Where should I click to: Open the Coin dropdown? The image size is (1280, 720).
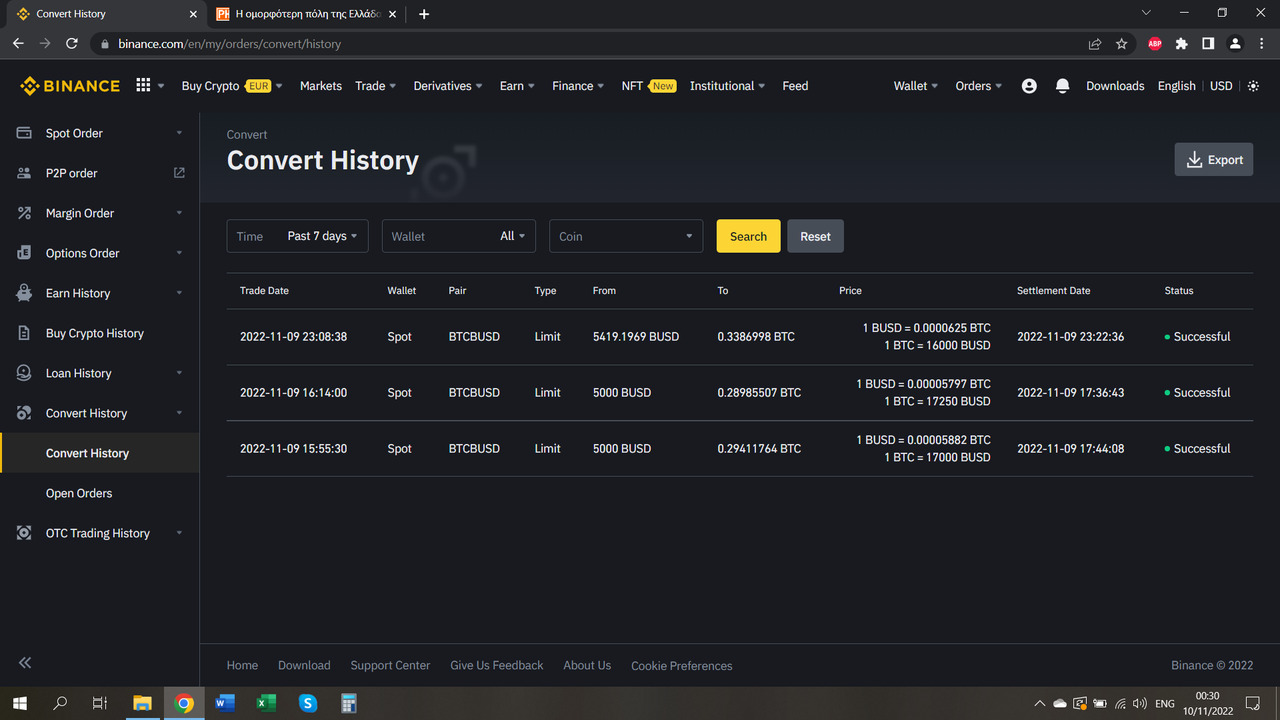click(x=626, y=236)
